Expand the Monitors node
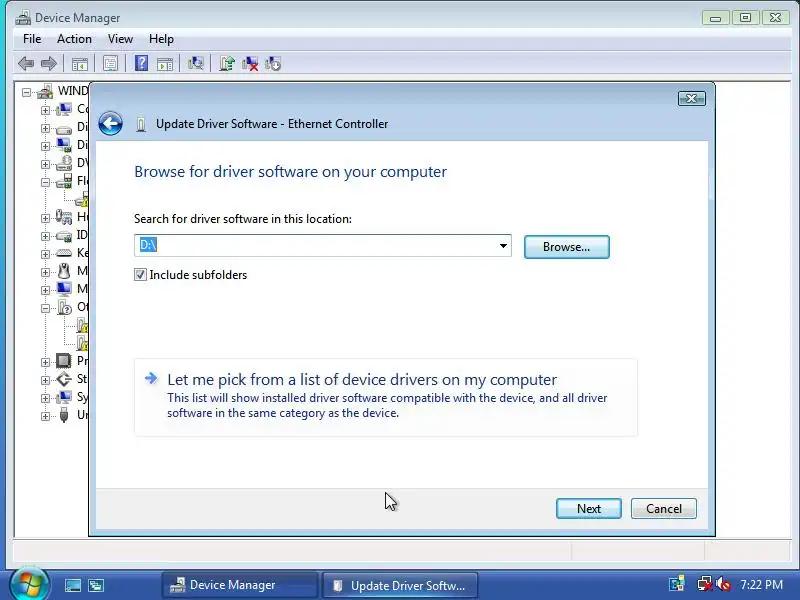Screen dimensions: 800x600 coord(45,290)
